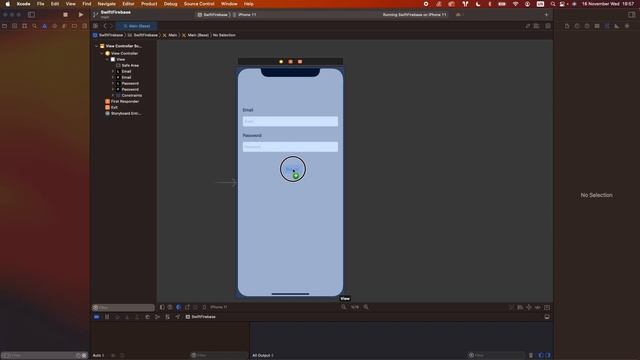Click the button below the Password field
Viewport: 640px width, 360px height.
tap(293, 169)
